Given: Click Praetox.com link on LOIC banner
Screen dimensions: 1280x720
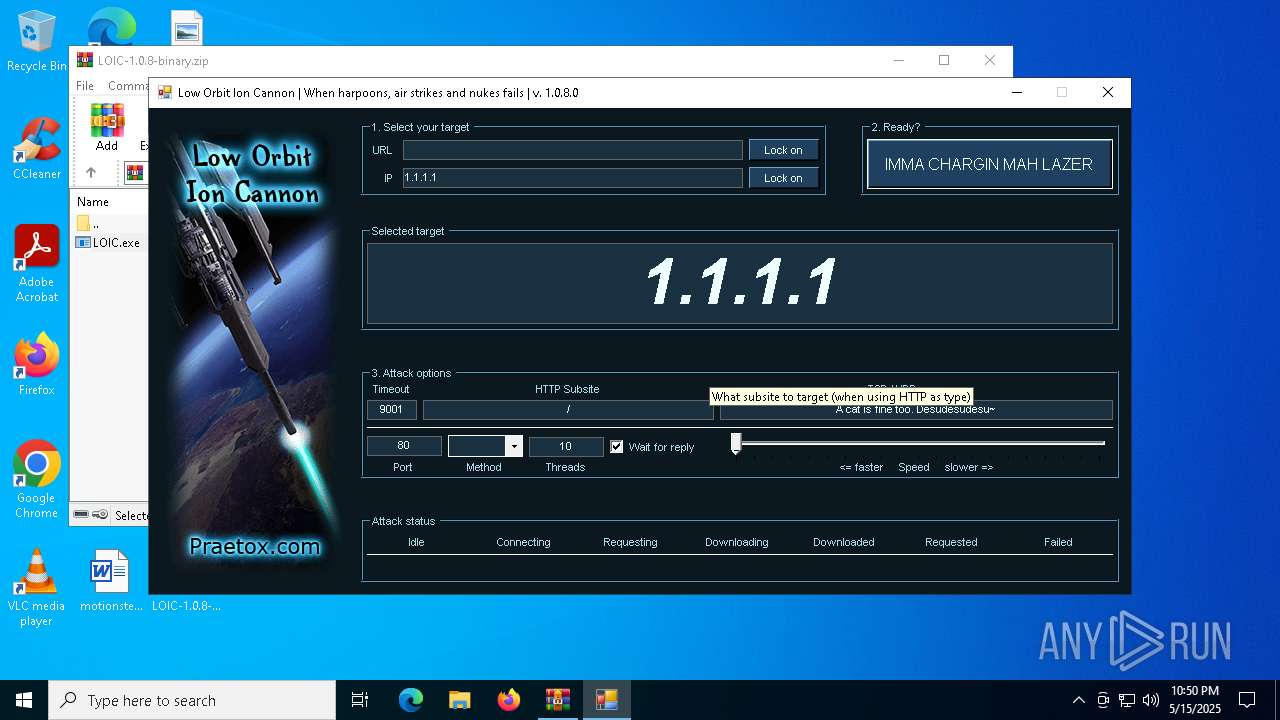Looking at the screenshot, I should [x=255, y=547].
